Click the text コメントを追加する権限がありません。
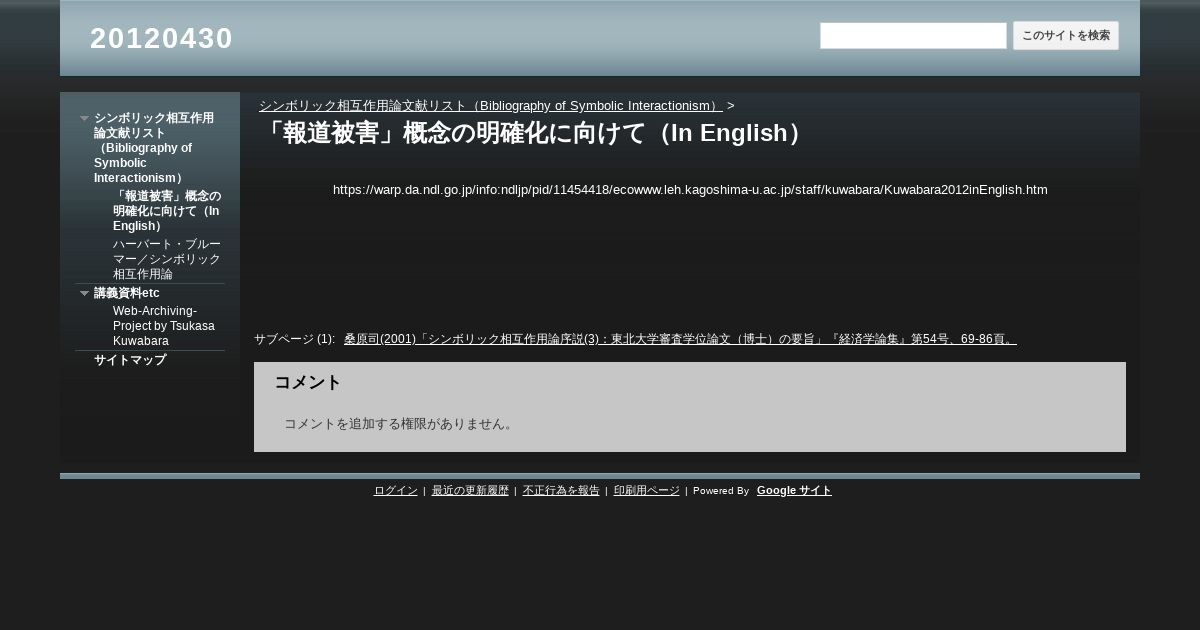The width and height of the screenshot is (1200, 630). tap(401, 424)
